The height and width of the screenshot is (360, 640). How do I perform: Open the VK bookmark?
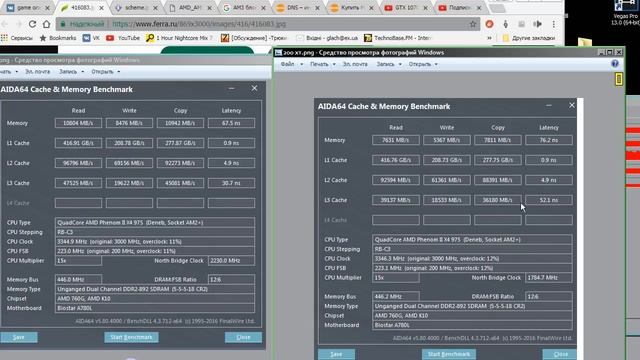(91, 38)
